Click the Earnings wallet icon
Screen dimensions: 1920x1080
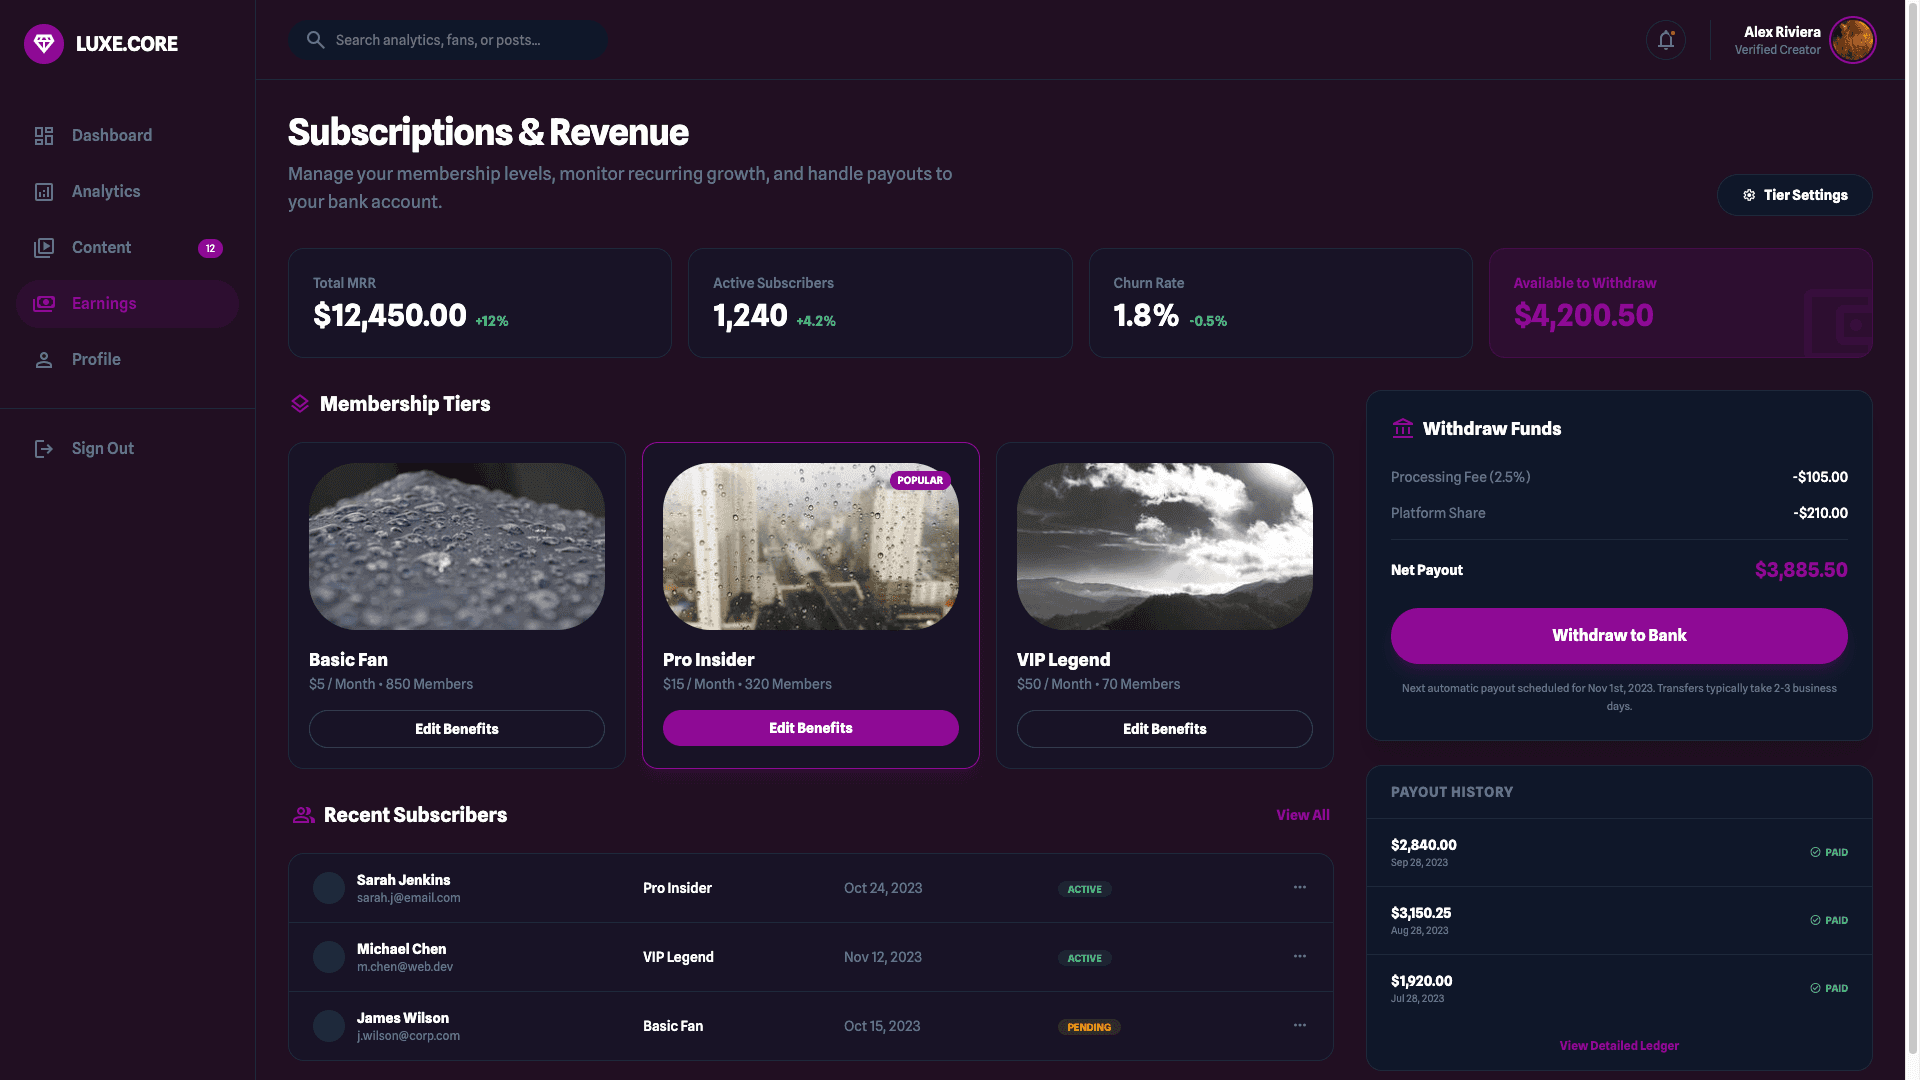pyautogui.click(x=44, y=303)
